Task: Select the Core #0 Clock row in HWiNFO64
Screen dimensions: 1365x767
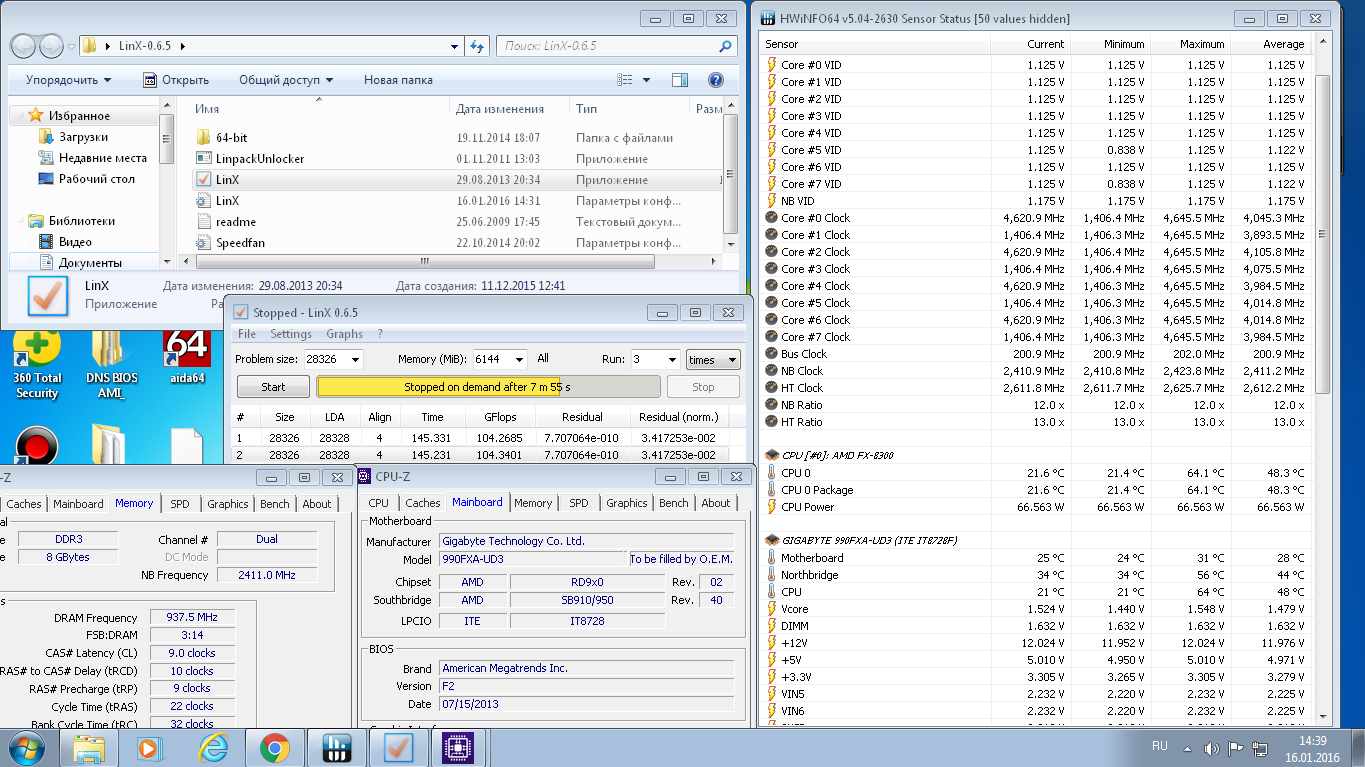Action: click(x=1036, y=218)
